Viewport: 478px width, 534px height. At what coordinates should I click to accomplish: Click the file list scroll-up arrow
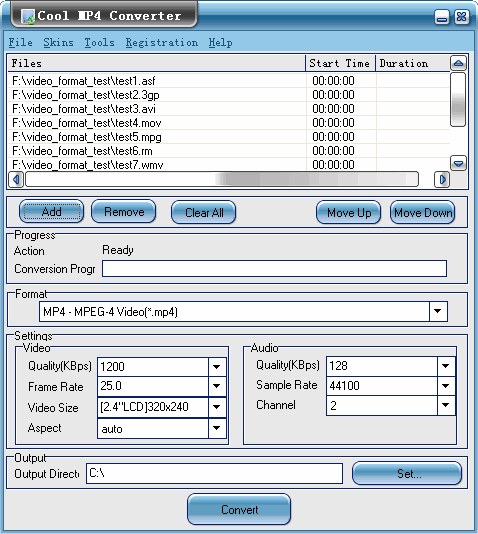(458, 63)
